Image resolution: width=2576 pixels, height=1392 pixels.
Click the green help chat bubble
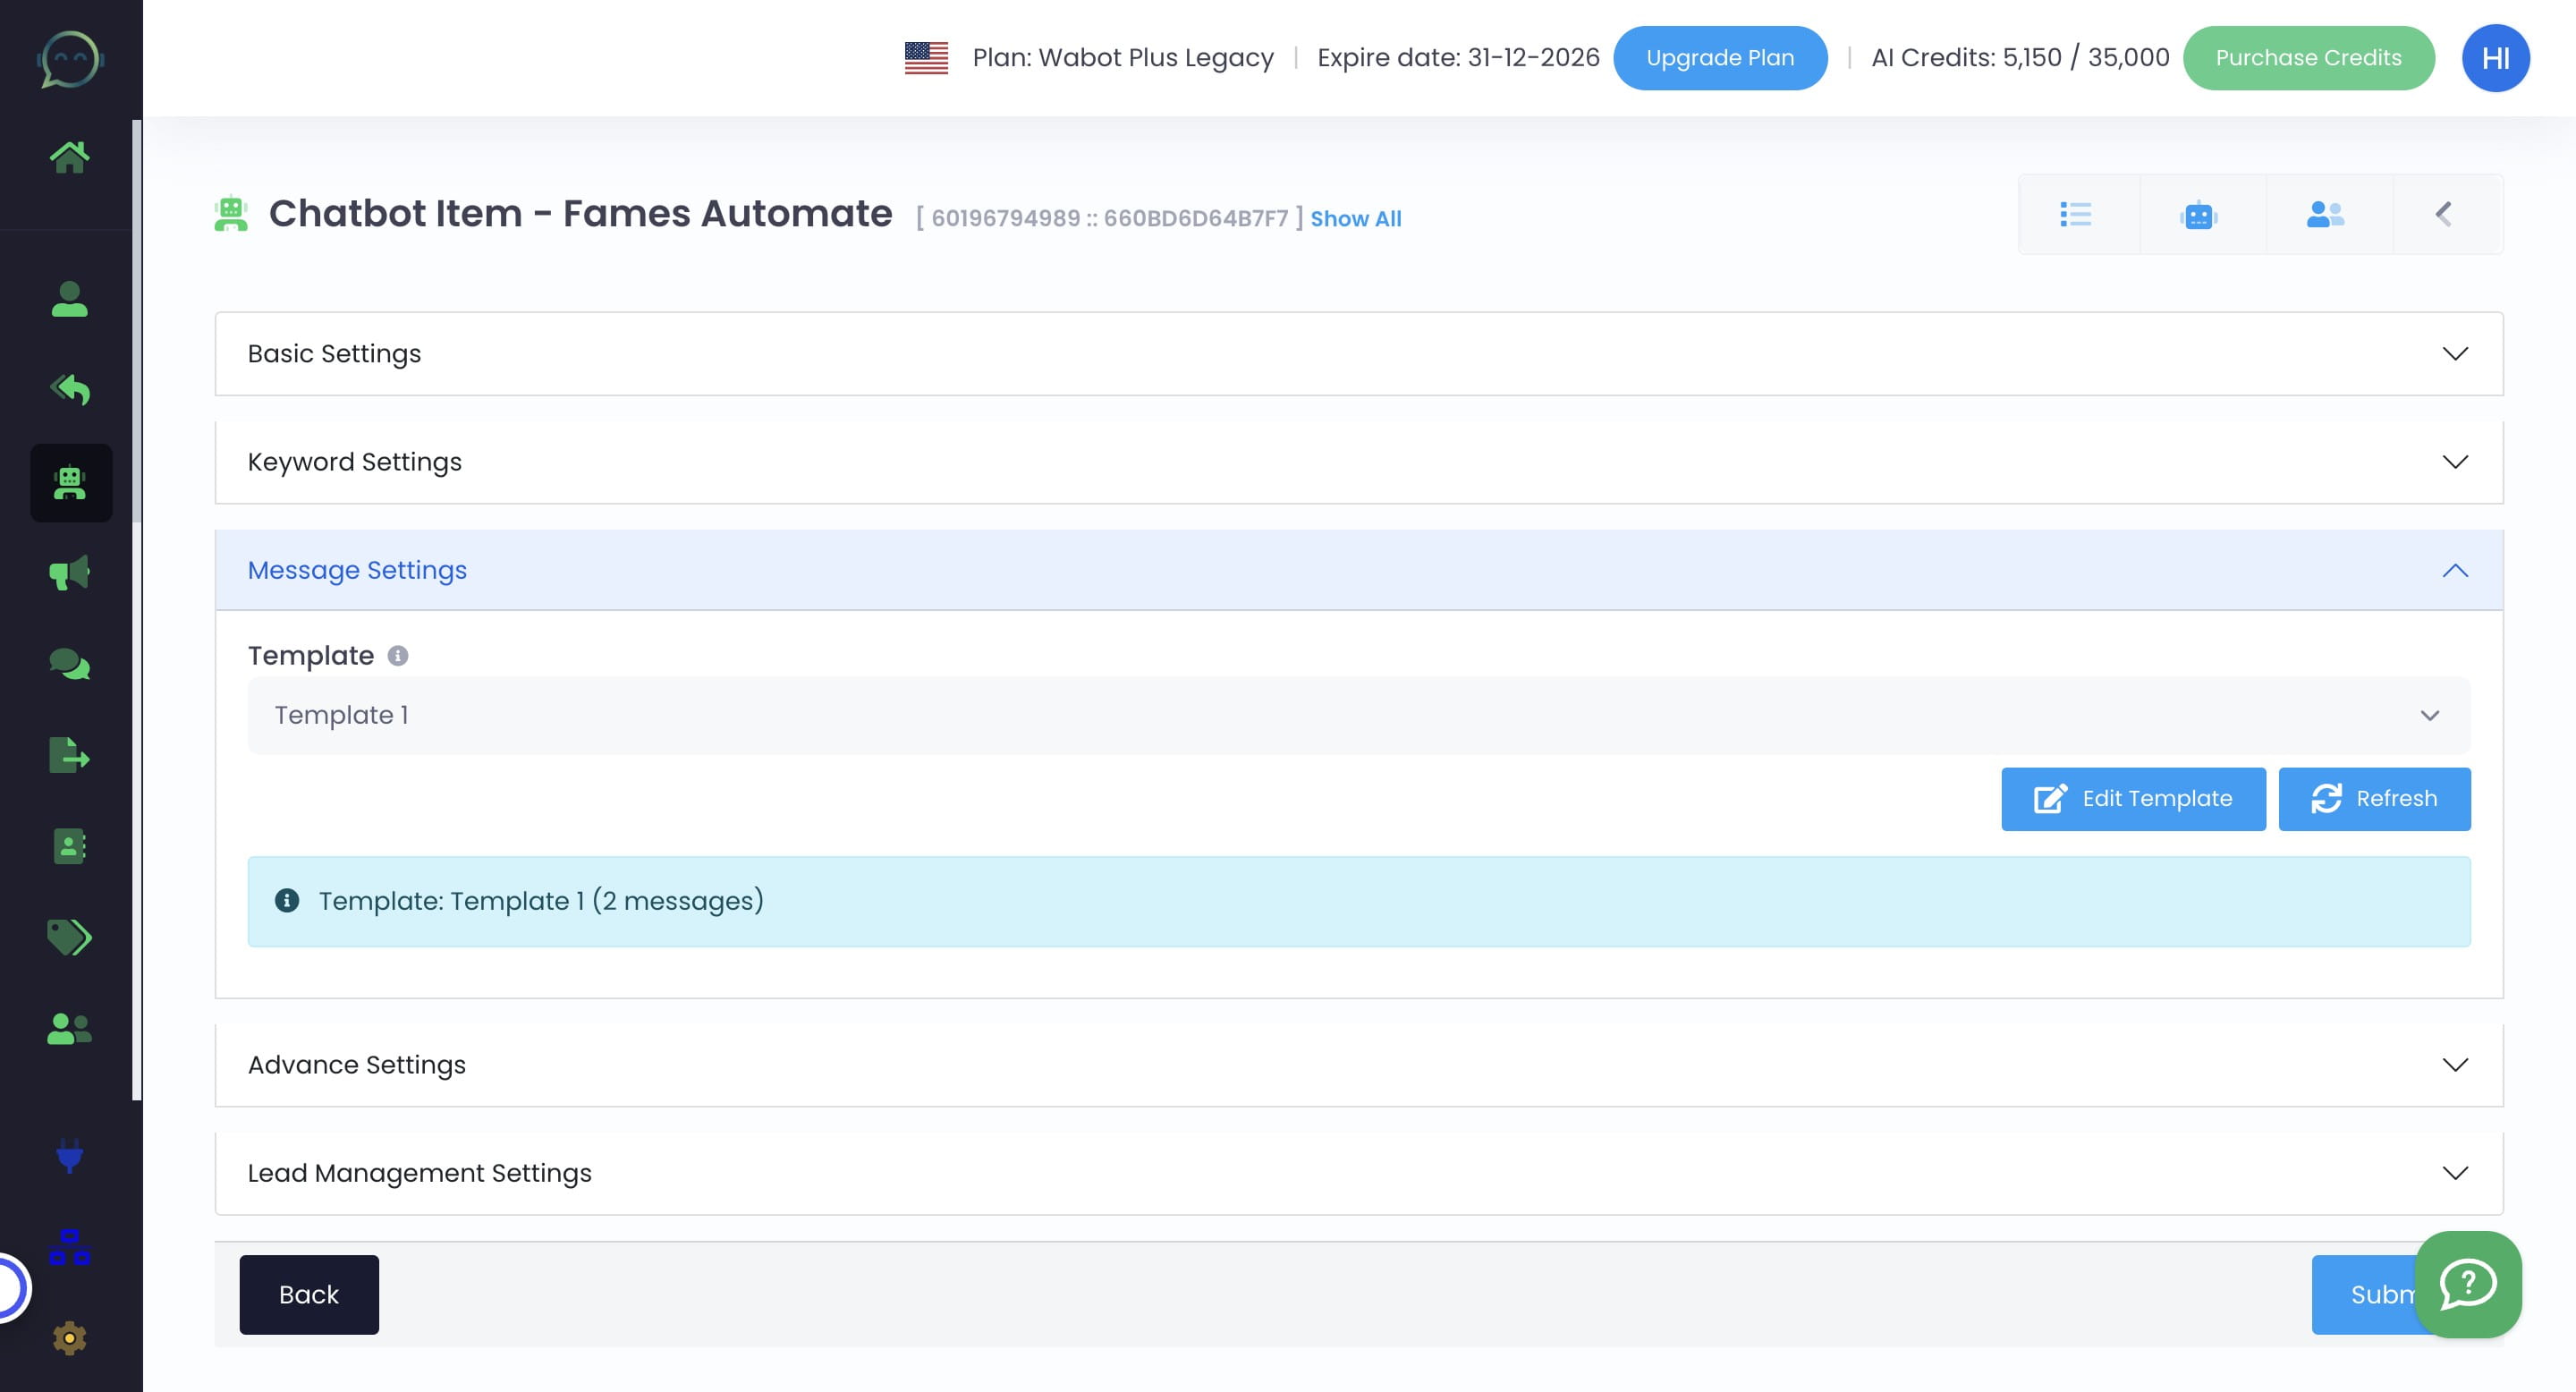[2467, 1284]
